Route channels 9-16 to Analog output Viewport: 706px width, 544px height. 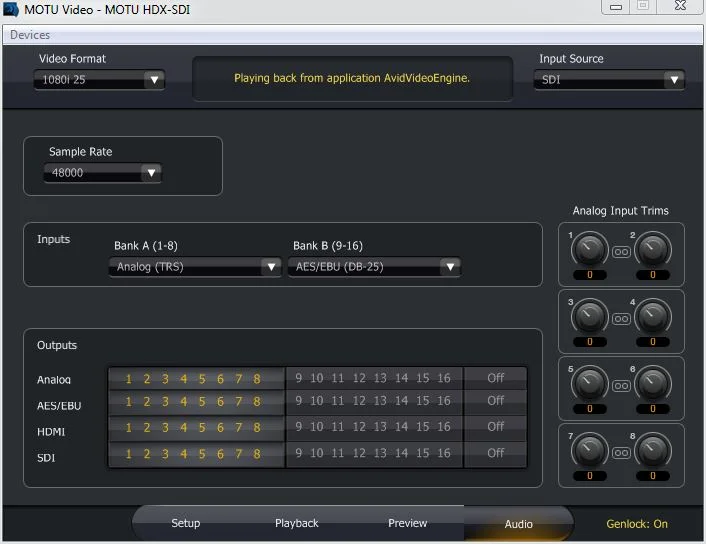pos(374,378)
